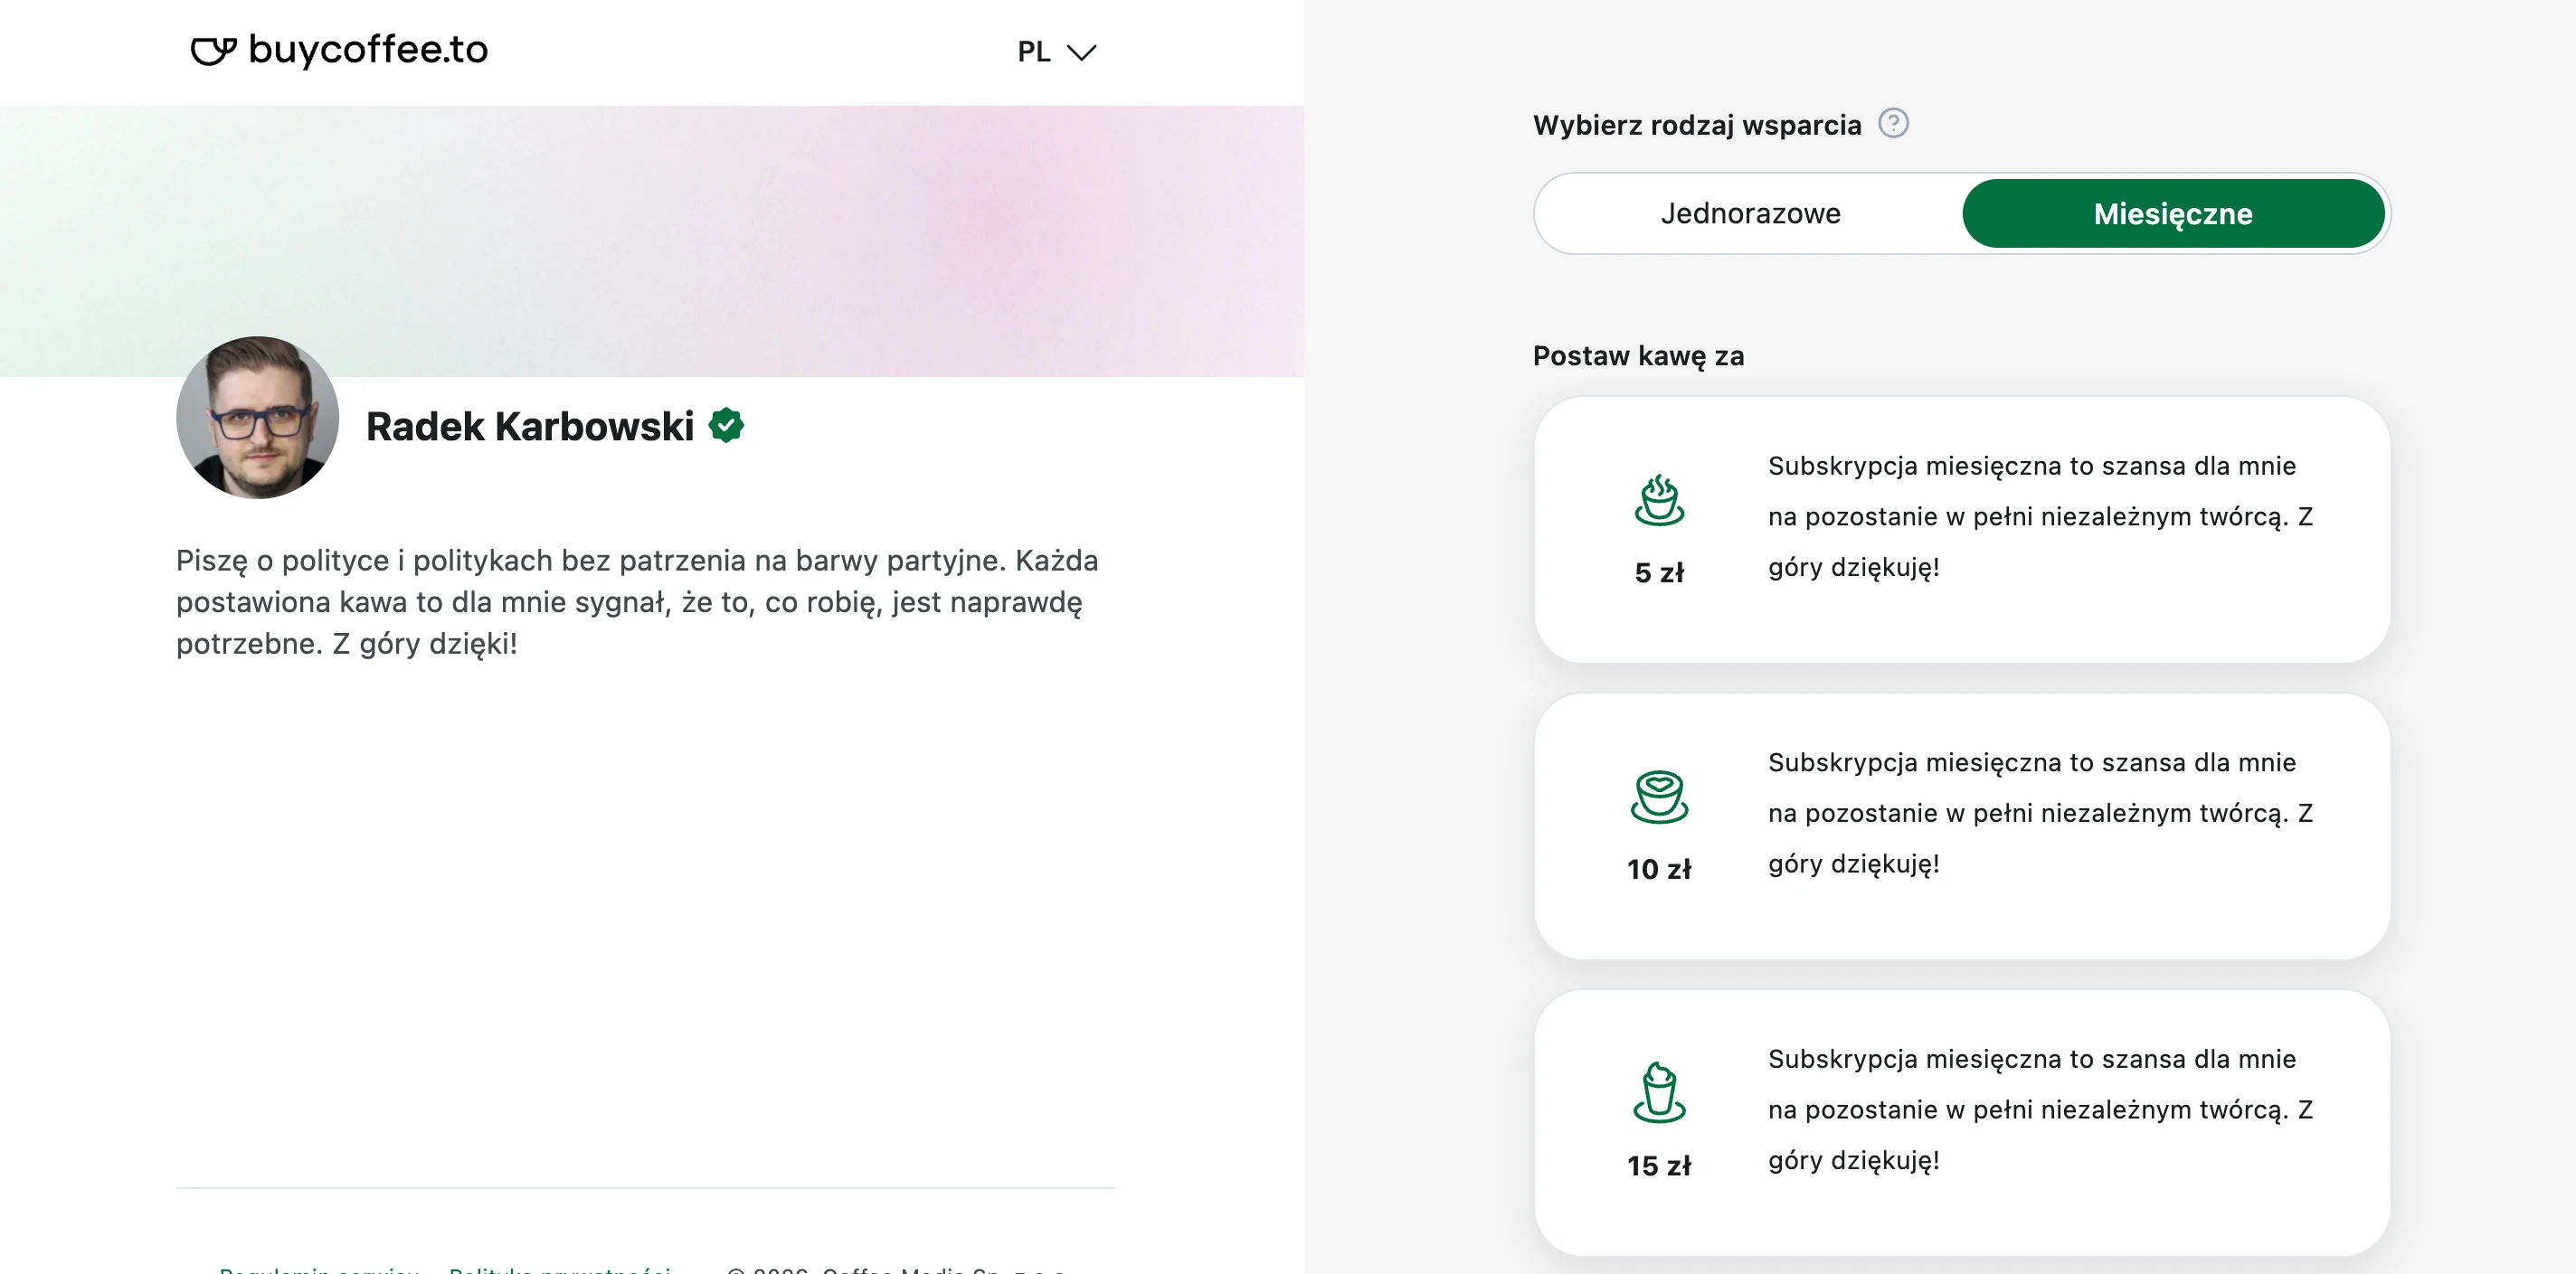This screenshot has height=1274, width=2576.
Task: Click the 5 zł price label
Action: 1659,572
